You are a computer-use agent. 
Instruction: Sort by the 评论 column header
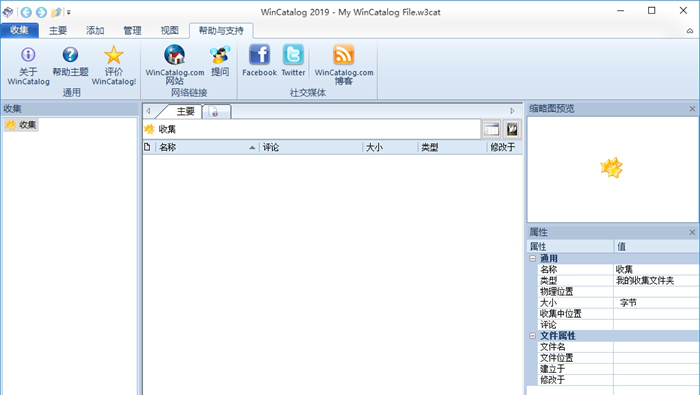tap(311, 147)
